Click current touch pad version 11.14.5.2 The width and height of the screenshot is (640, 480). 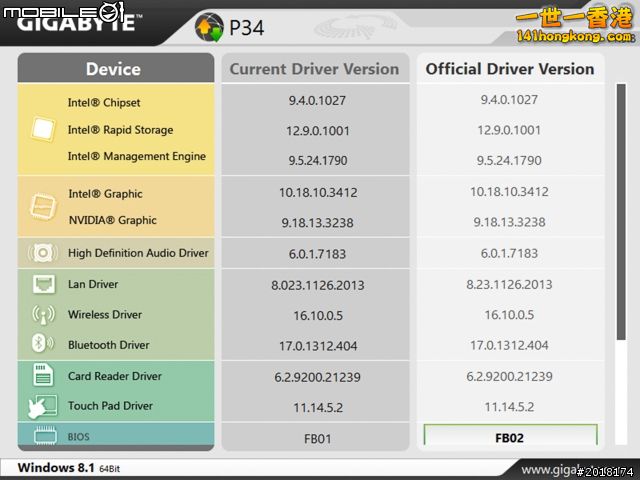pyautogui.click(x=318, y=407)
